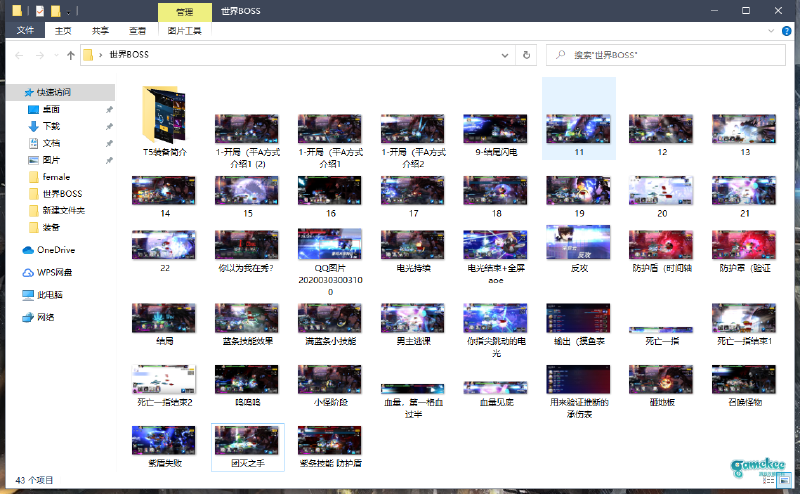
Task: Expand address bar history dropdown
Action: [x=505, y=55]
